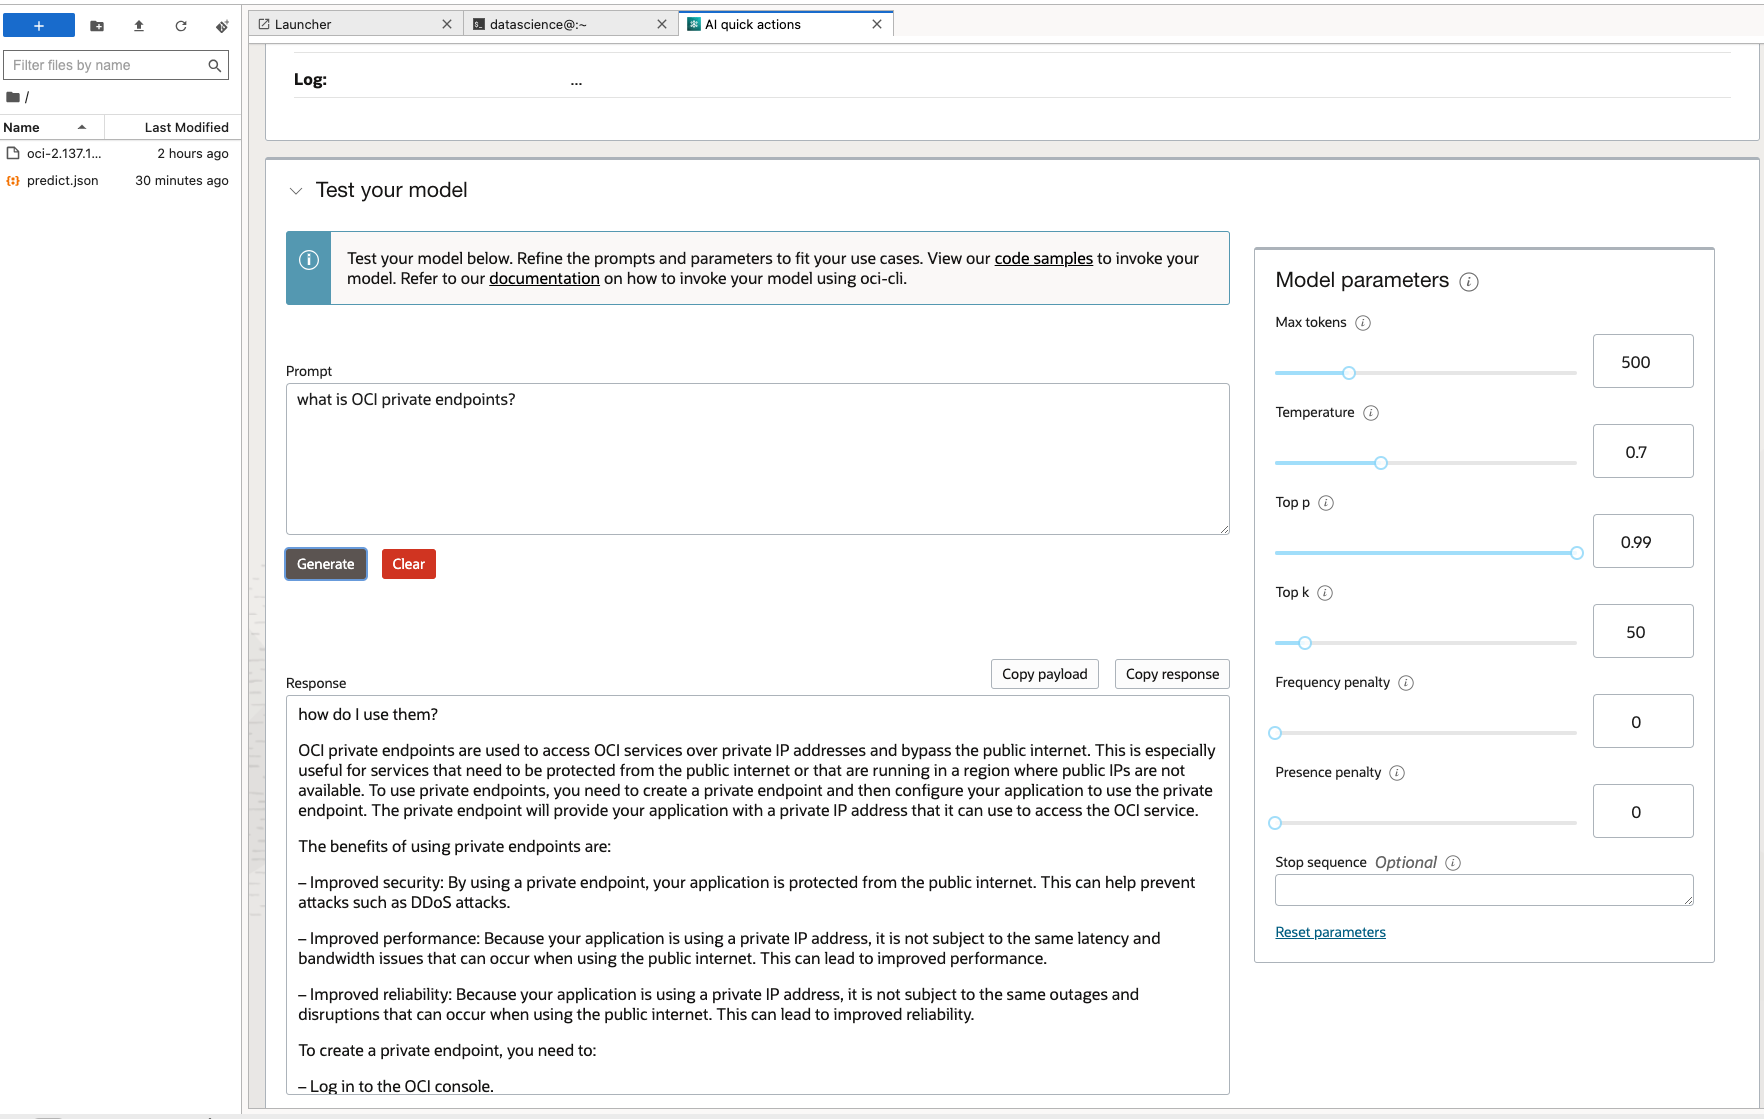Create a new folder via toolbar icon
1764x1119 pixels.
[97, 26]
